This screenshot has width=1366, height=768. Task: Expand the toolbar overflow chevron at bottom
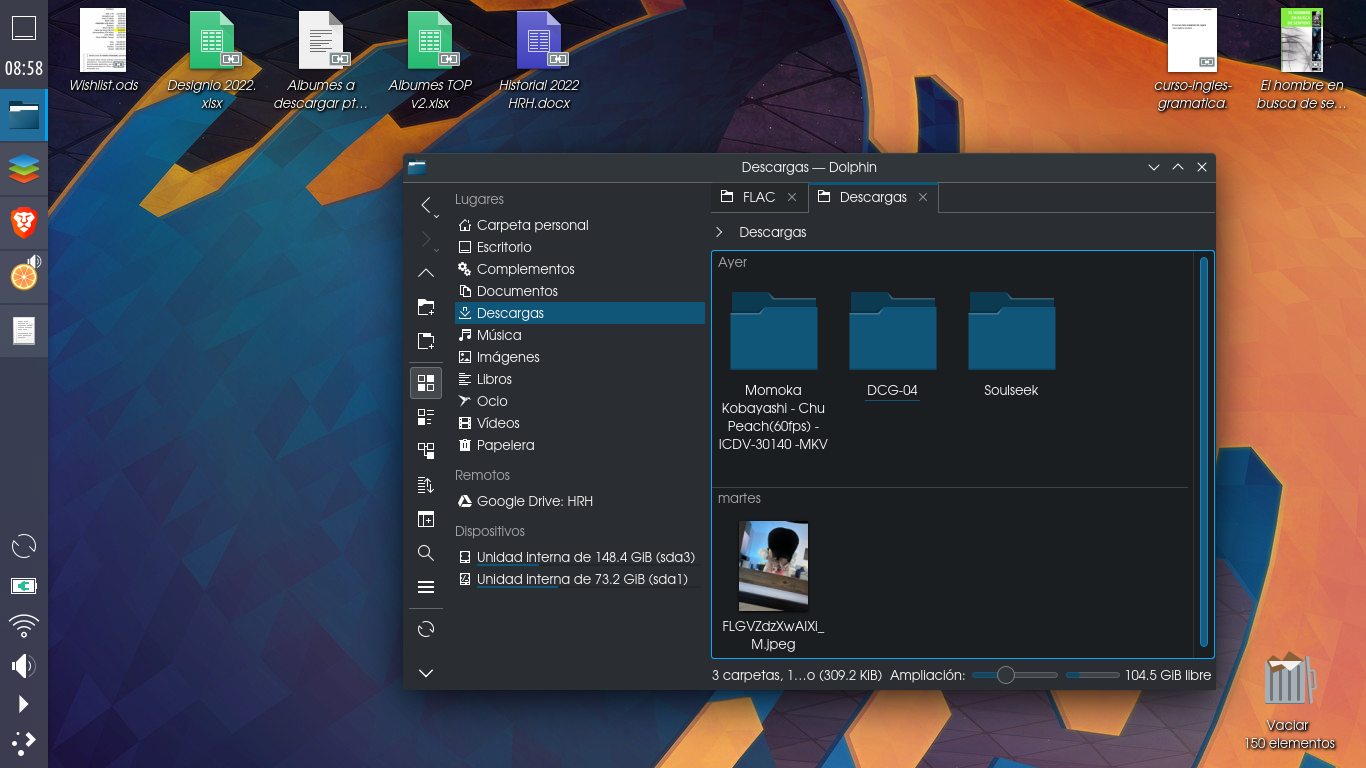click(x=426, y=673)
